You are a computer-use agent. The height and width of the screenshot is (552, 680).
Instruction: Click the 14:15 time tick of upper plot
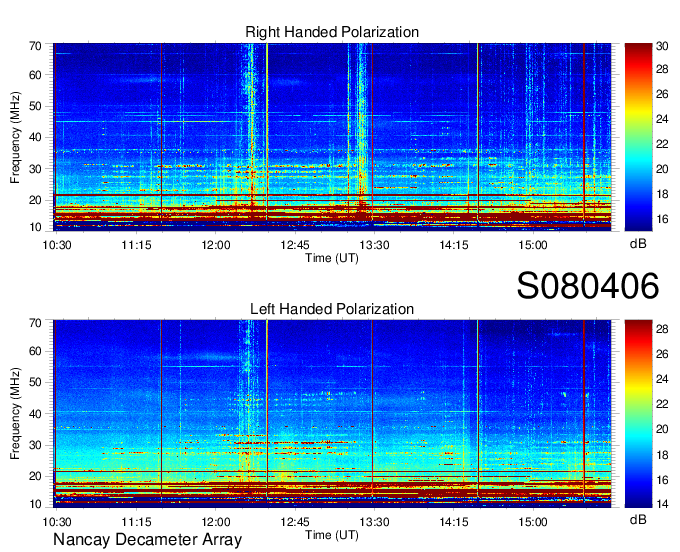click(x=454, y=245)
